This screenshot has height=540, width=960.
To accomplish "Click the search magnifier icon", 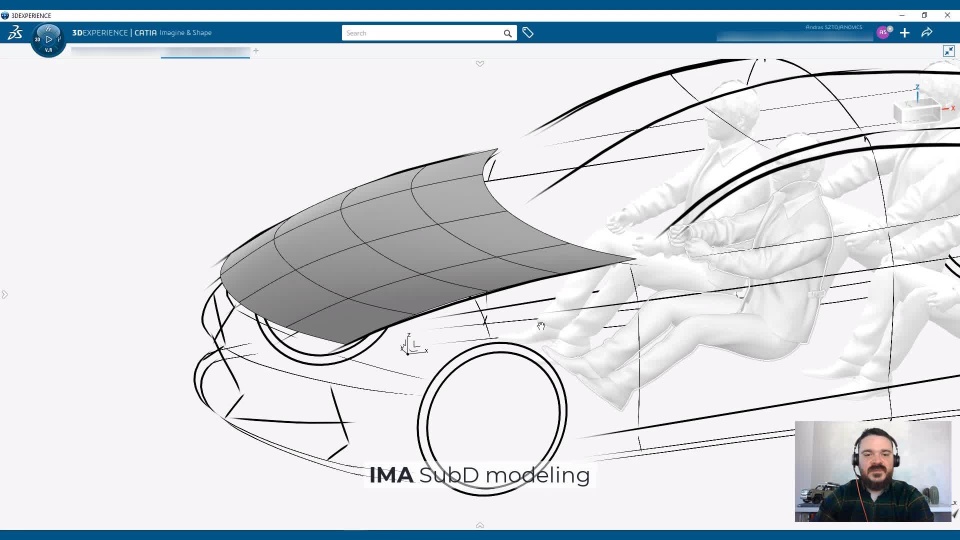I will tap(508, 33).
